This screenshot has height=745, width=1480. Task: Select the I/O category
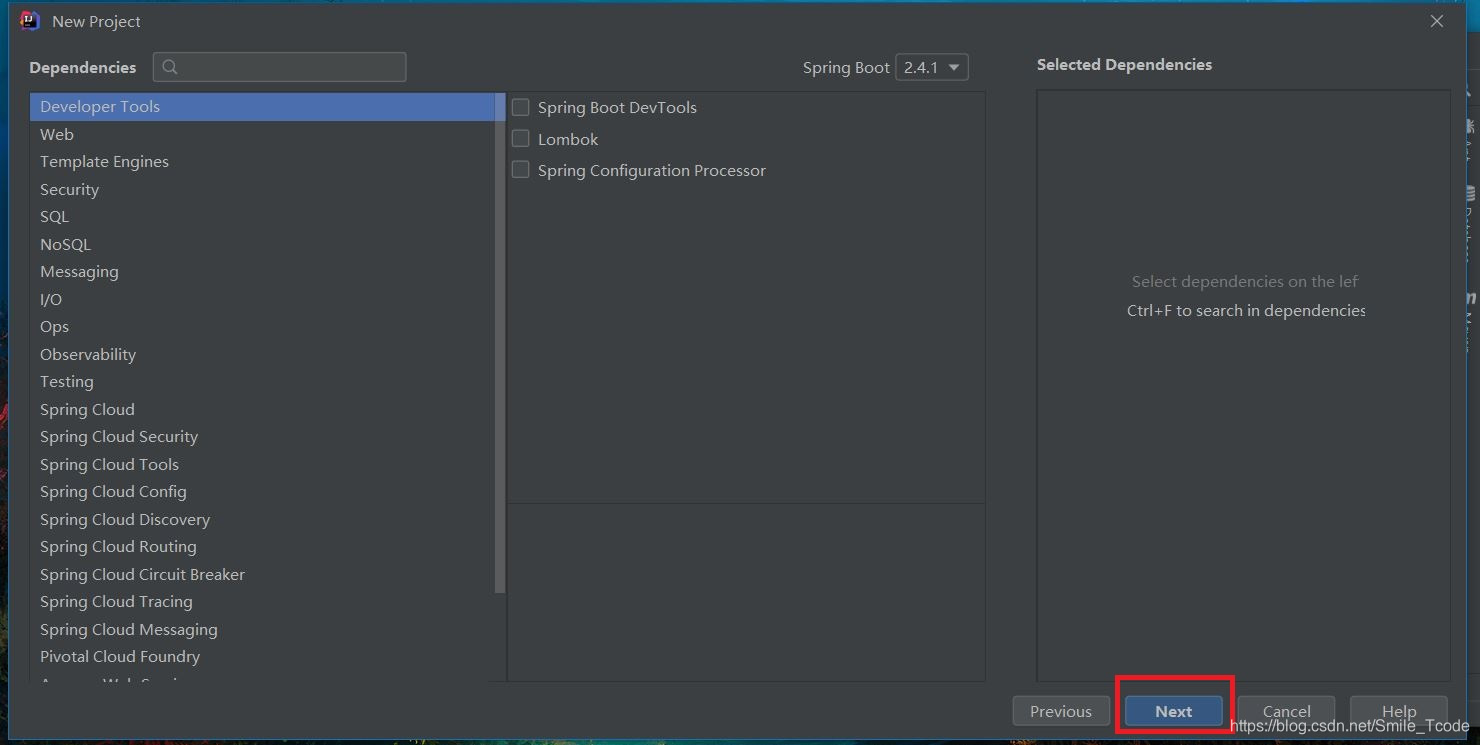click(262, 299)
